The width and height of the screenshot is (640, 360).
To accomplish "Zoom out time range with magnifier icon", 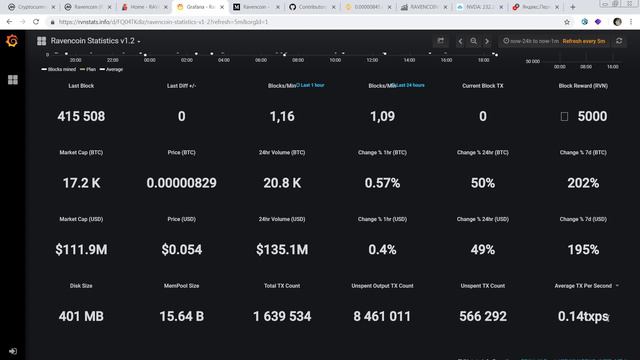I will pos(473,41).
